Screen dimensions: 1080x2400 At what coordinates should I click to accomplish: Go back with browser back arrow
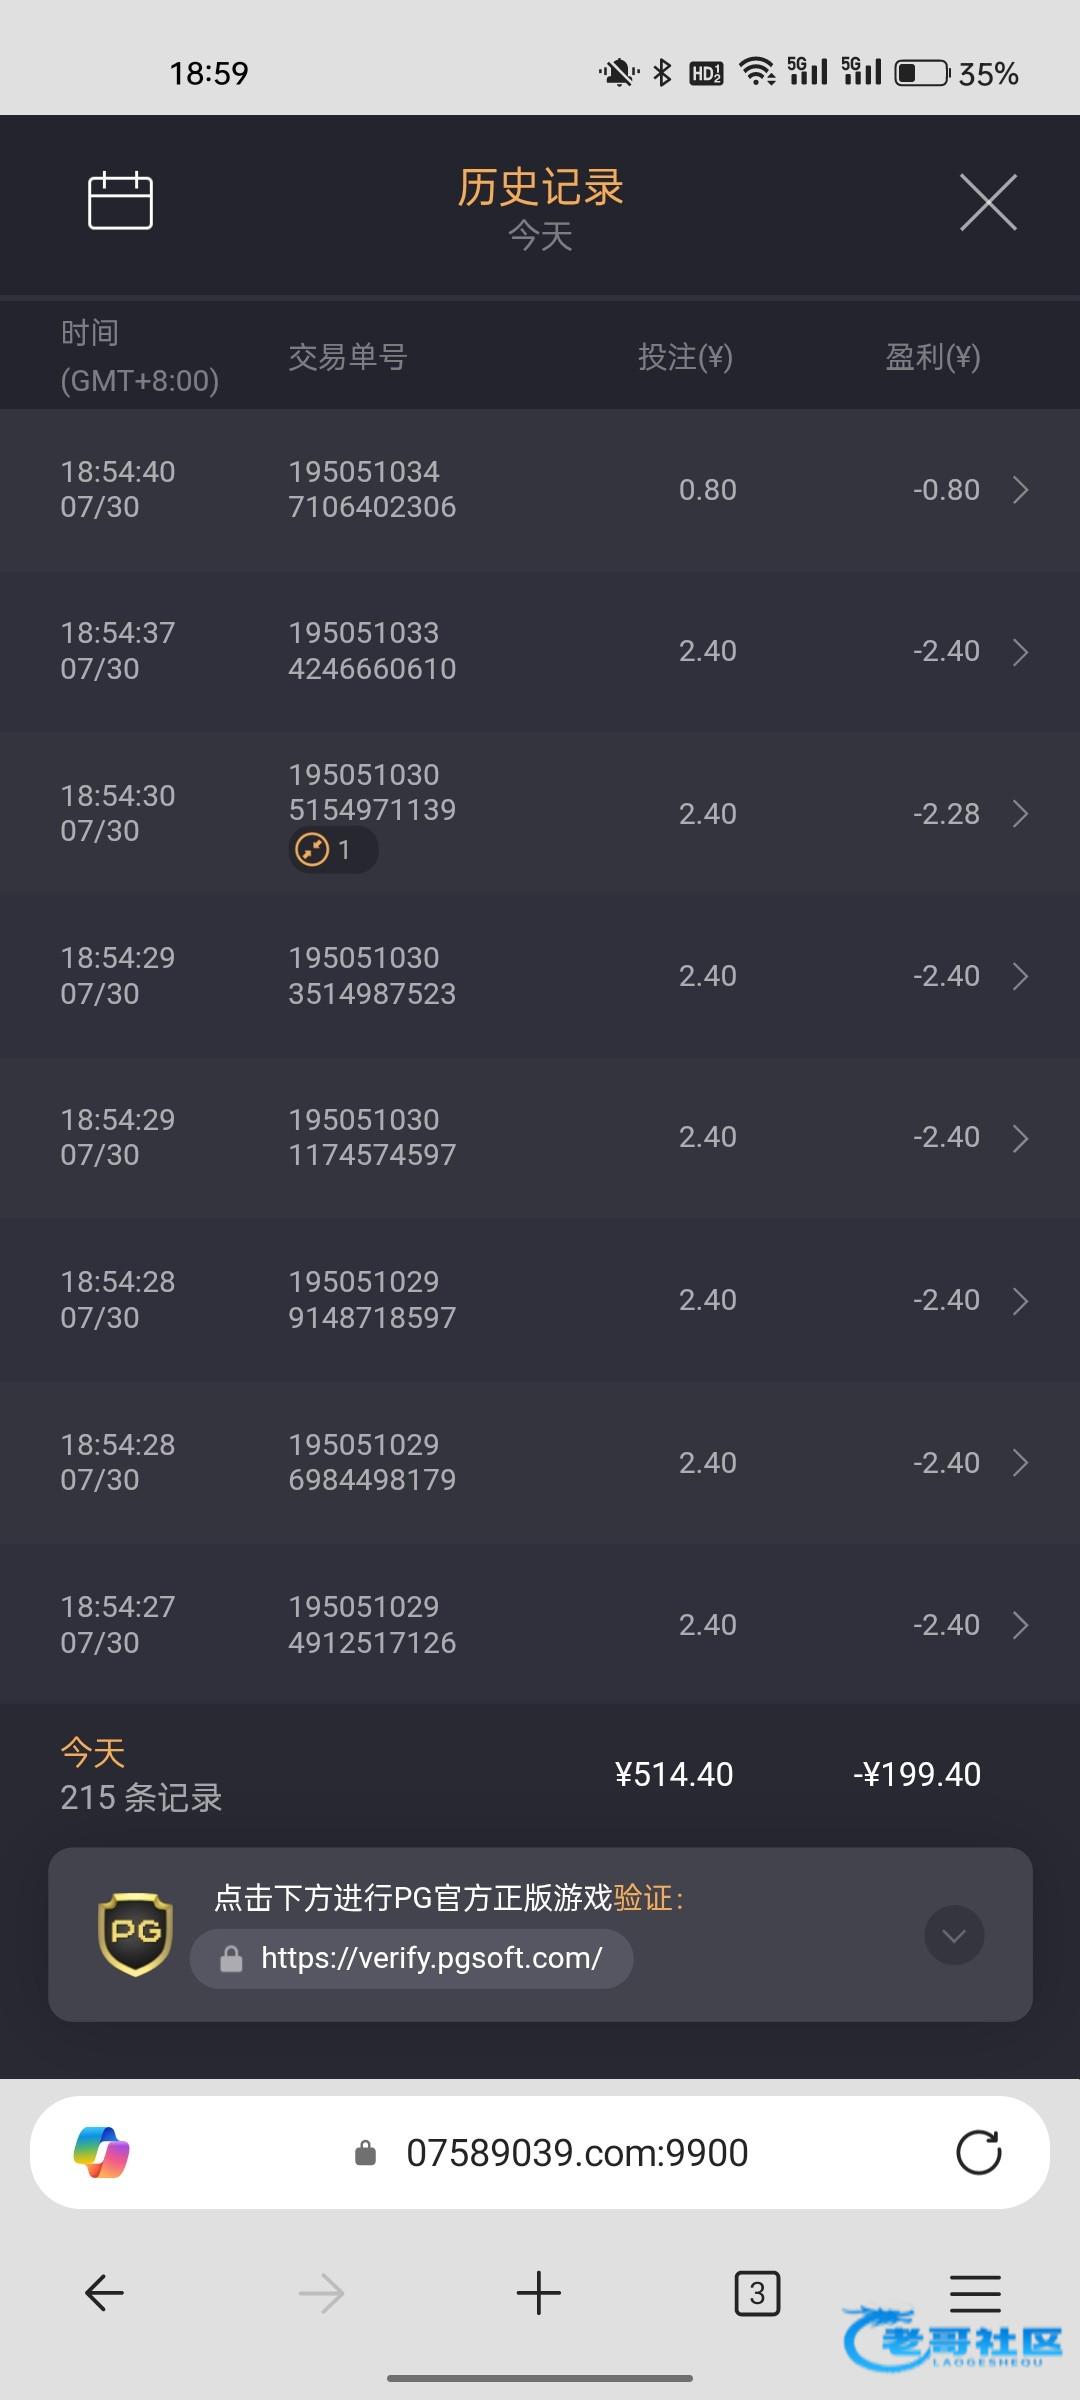point(104,2292)
